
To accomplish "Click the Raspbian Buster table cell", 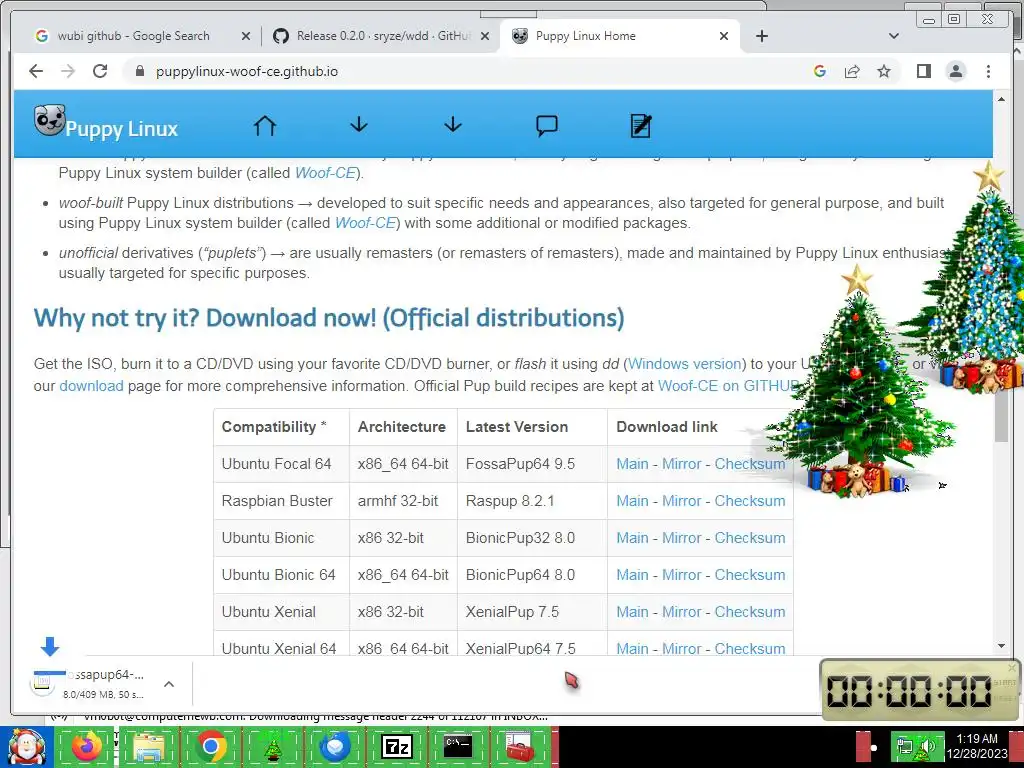I will pyautogui.click(x=281, y=501).
